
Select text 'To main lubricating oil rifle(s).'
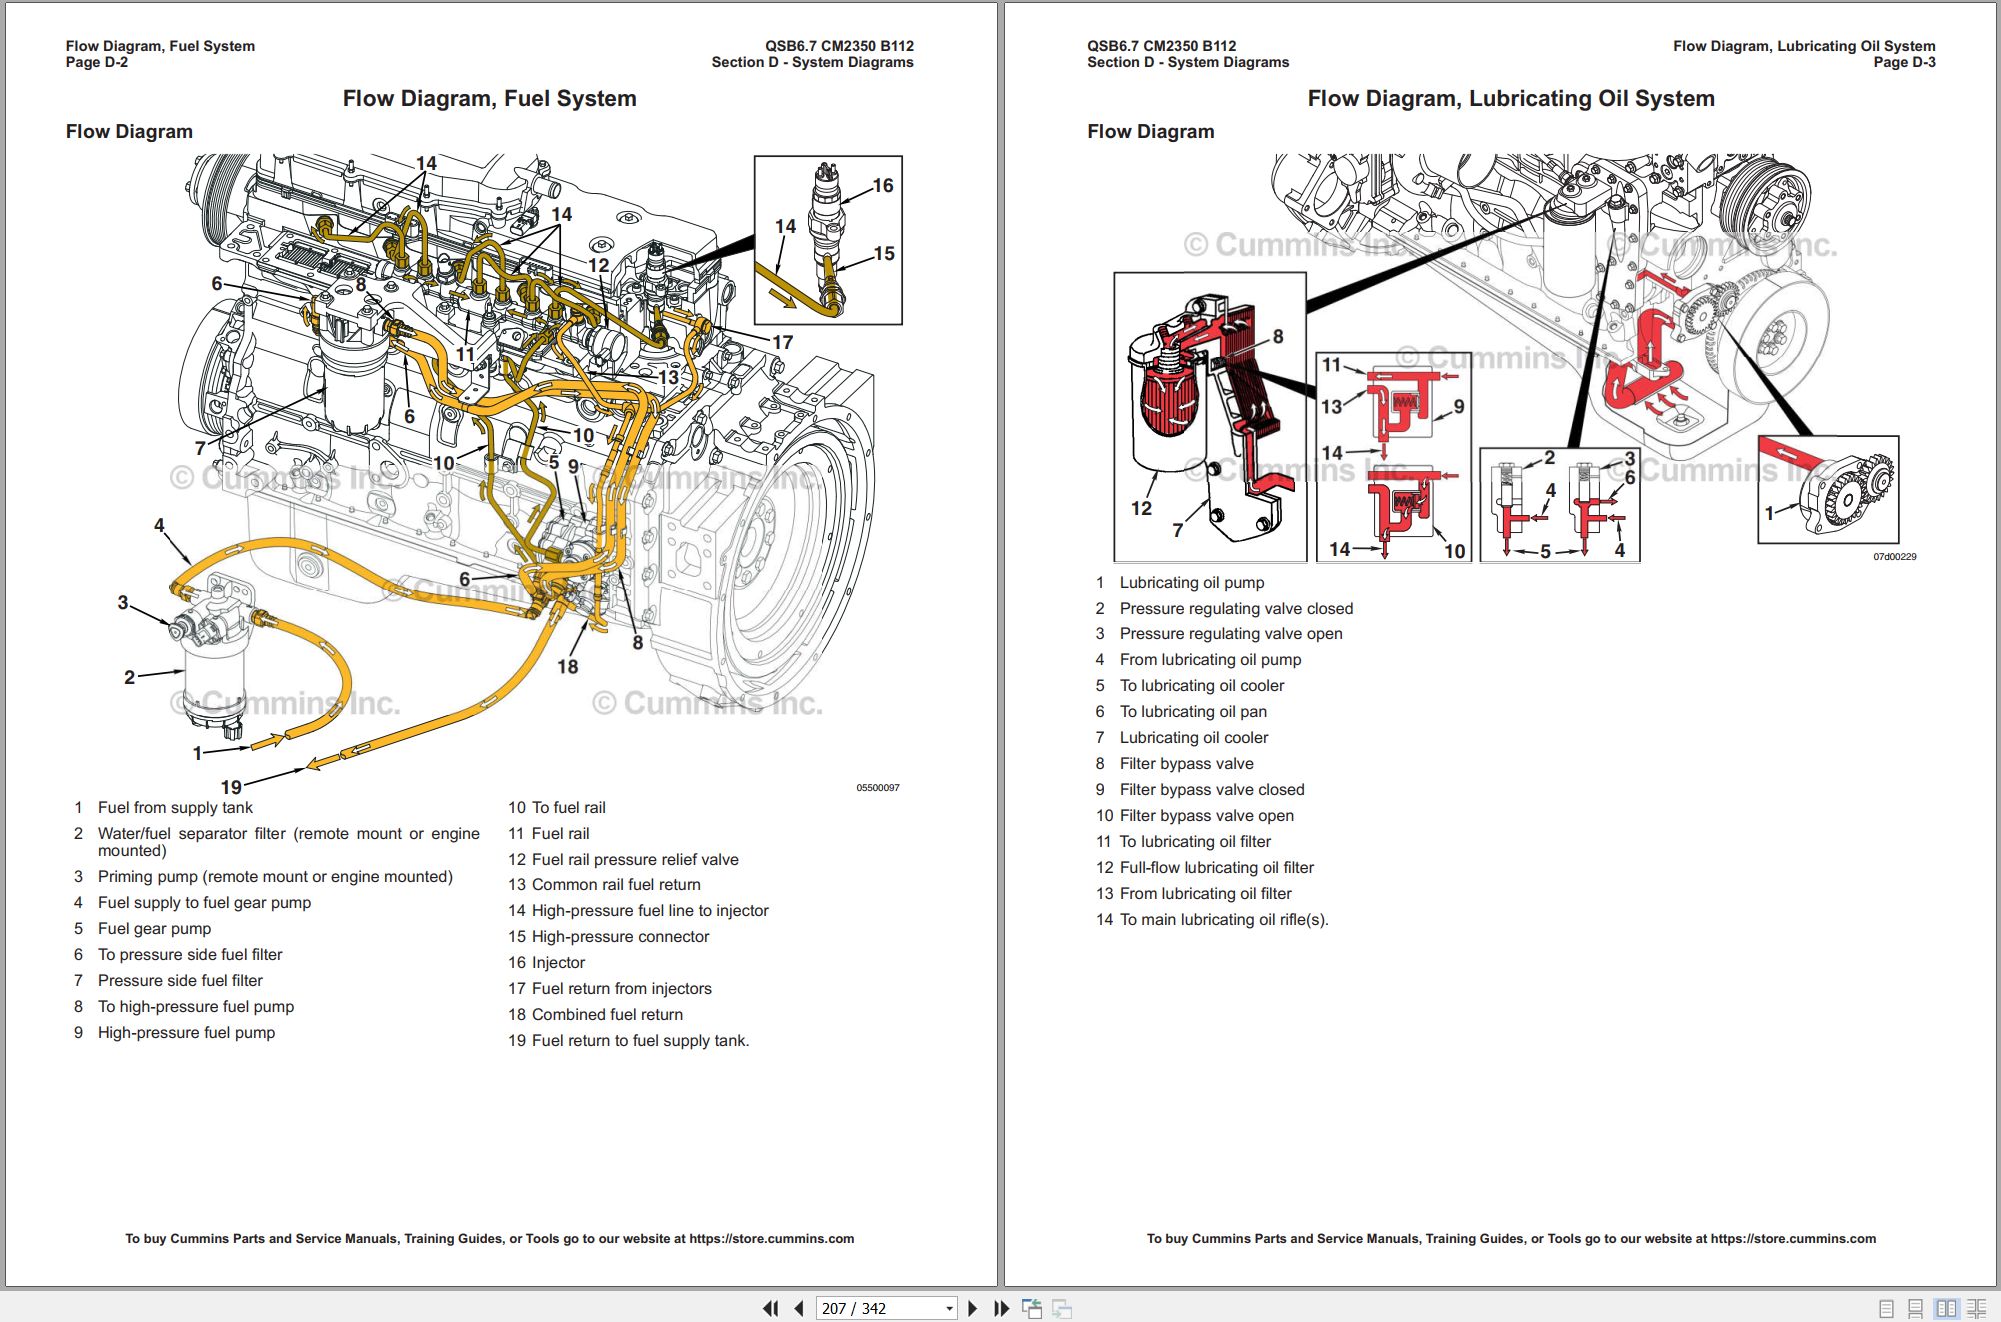pos(1224,919)
